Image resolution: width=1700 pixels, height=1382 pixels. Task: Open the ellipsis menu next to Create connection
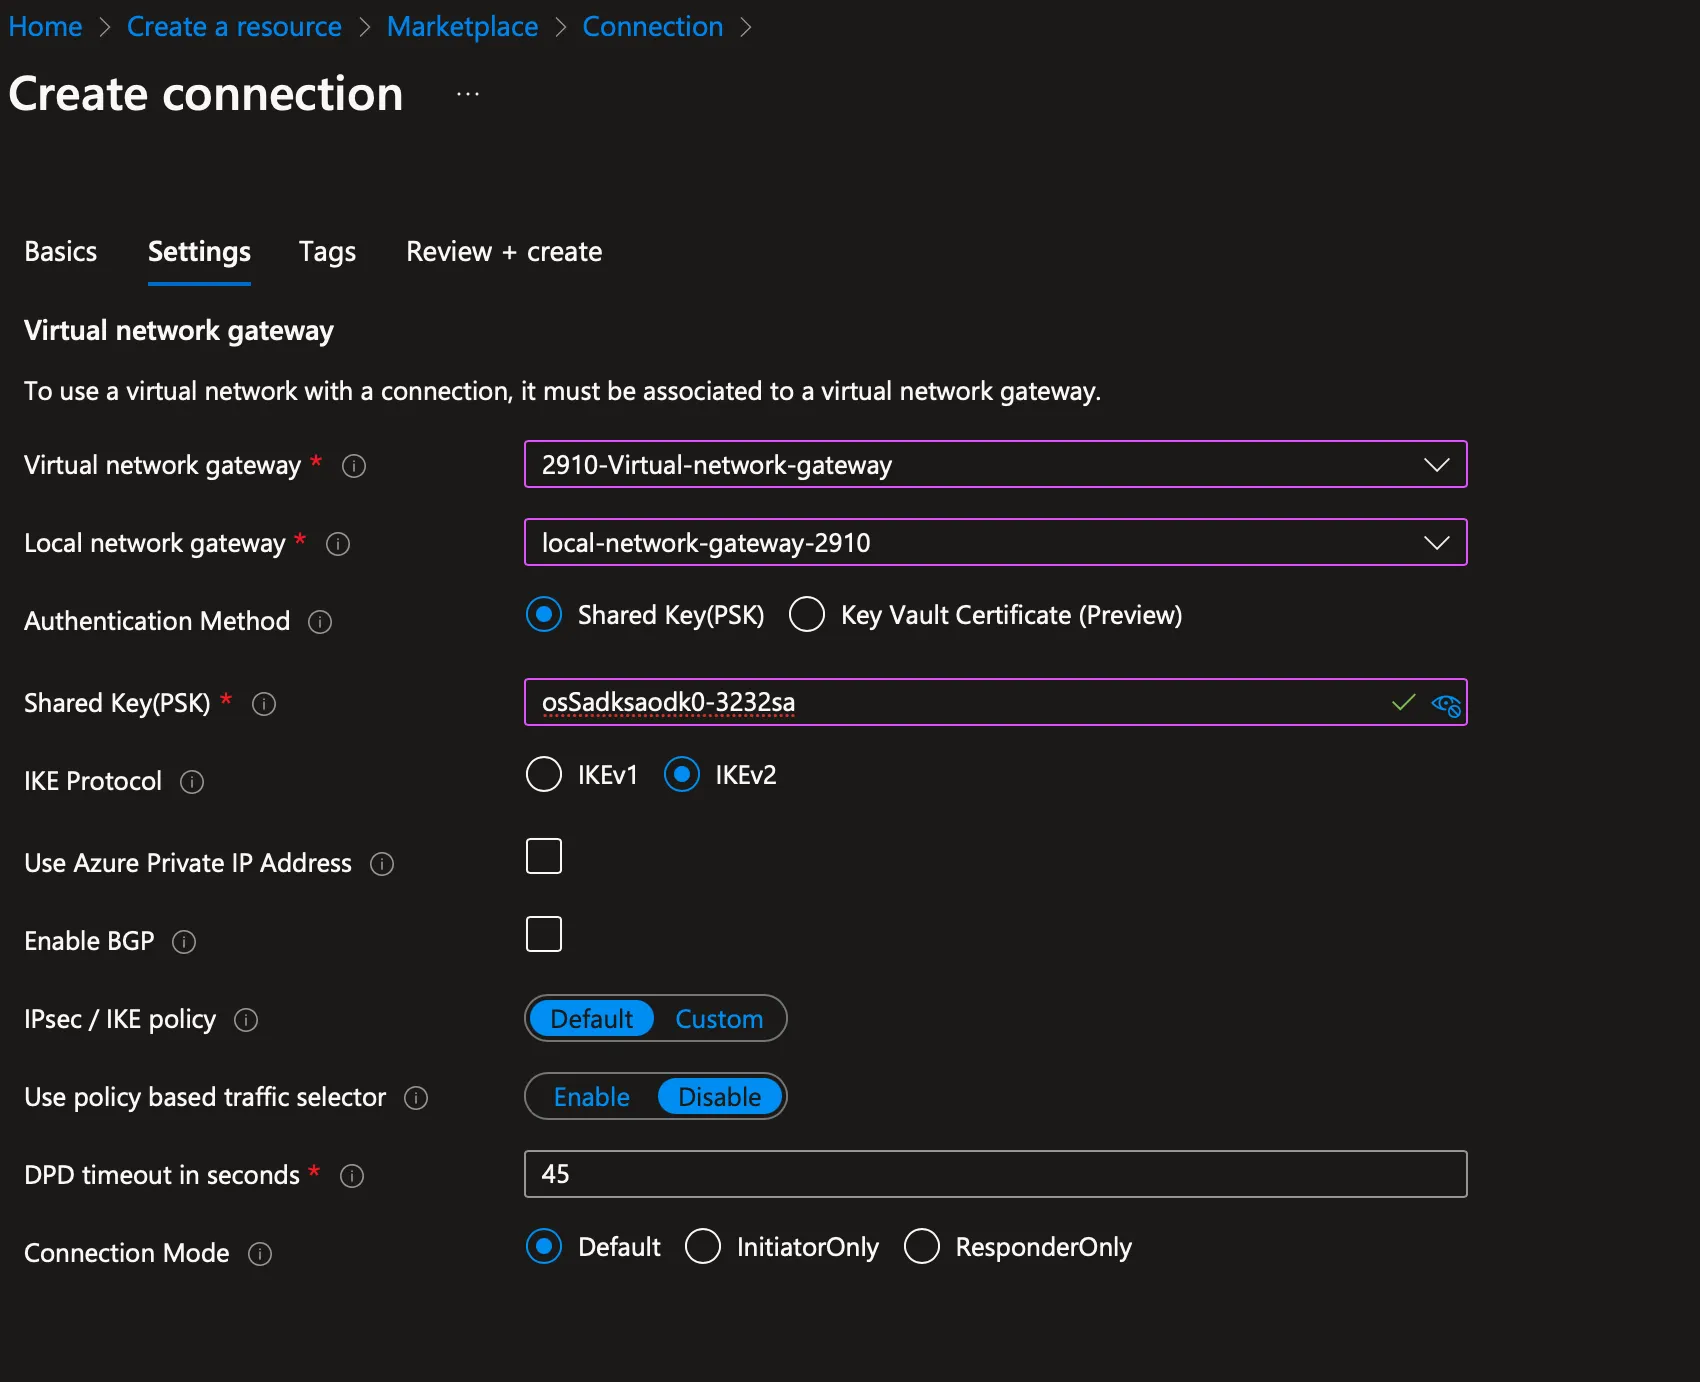point(467,93)
